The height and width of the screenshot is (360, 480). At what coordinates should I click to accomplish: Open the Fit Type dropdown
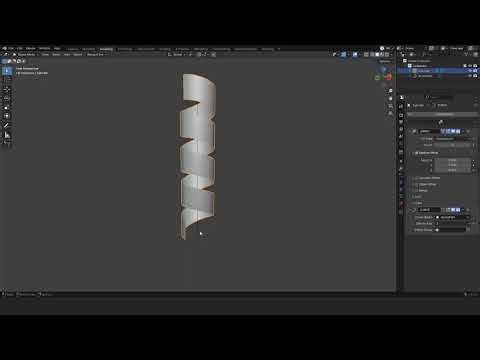point(453,139)
